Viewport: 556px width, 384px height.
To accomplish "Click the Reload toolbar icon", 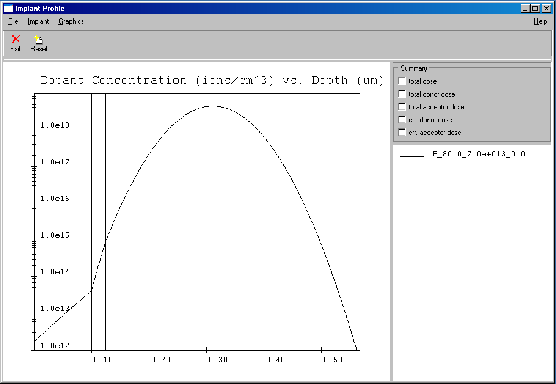I will [x=38, y=39].
